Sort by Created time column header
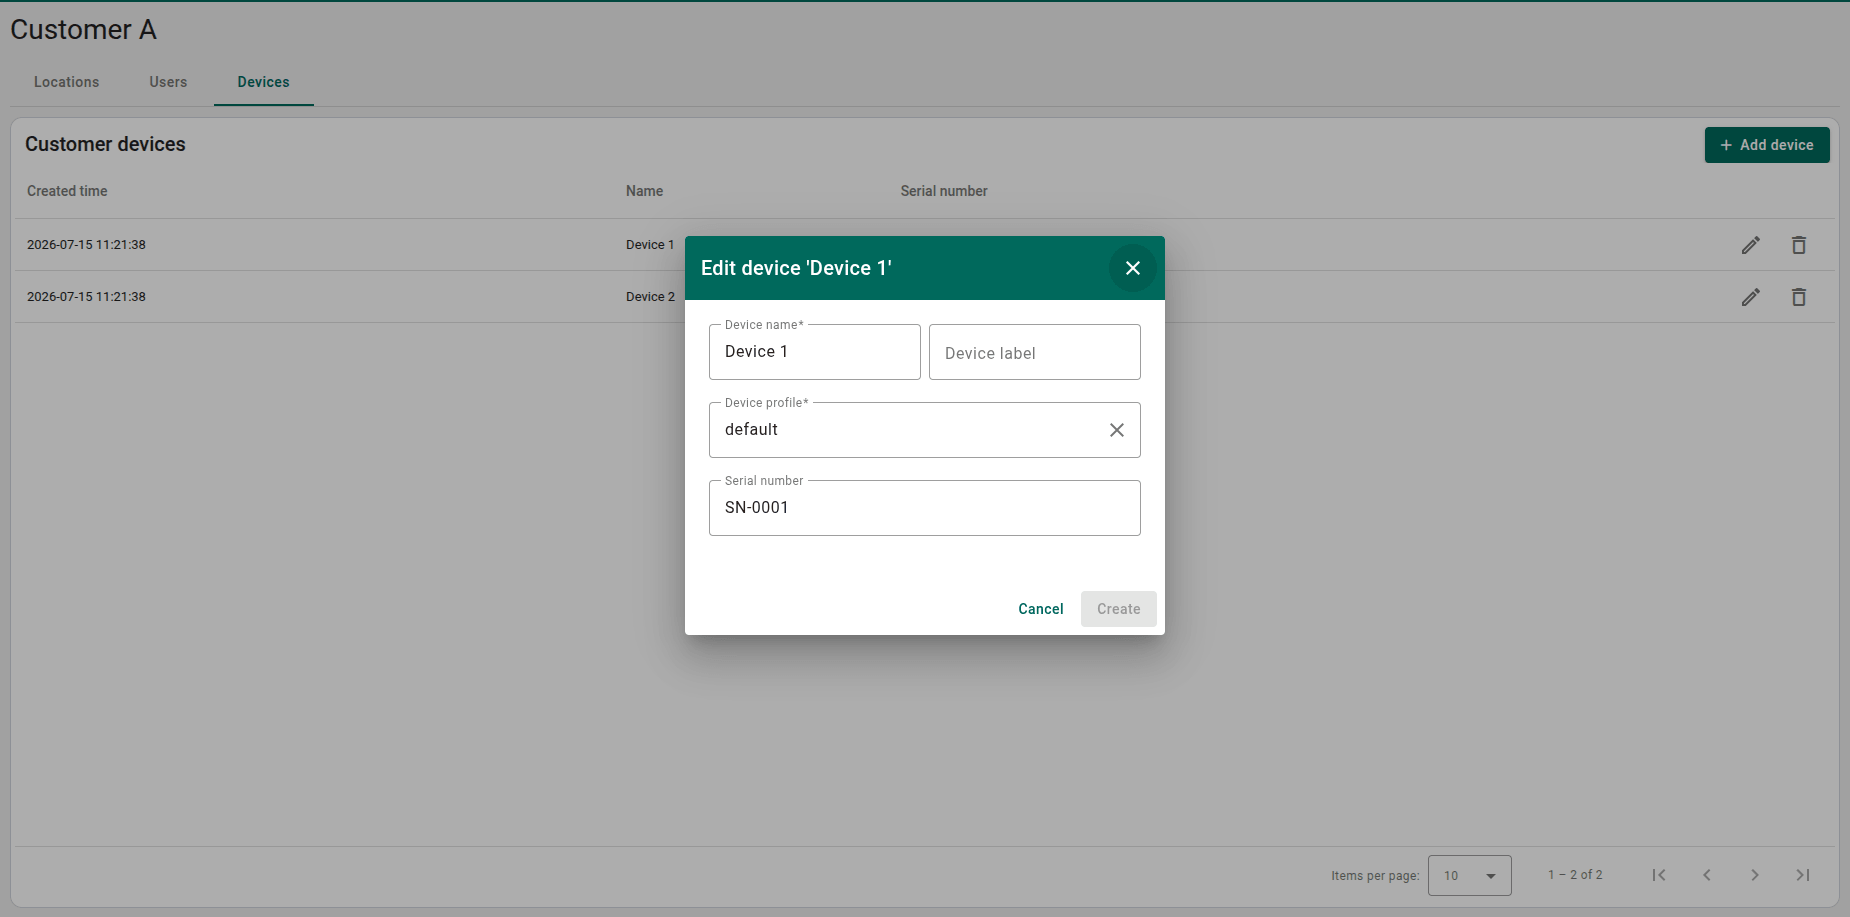Viewport: 1850px width, 917px height. 67,191
